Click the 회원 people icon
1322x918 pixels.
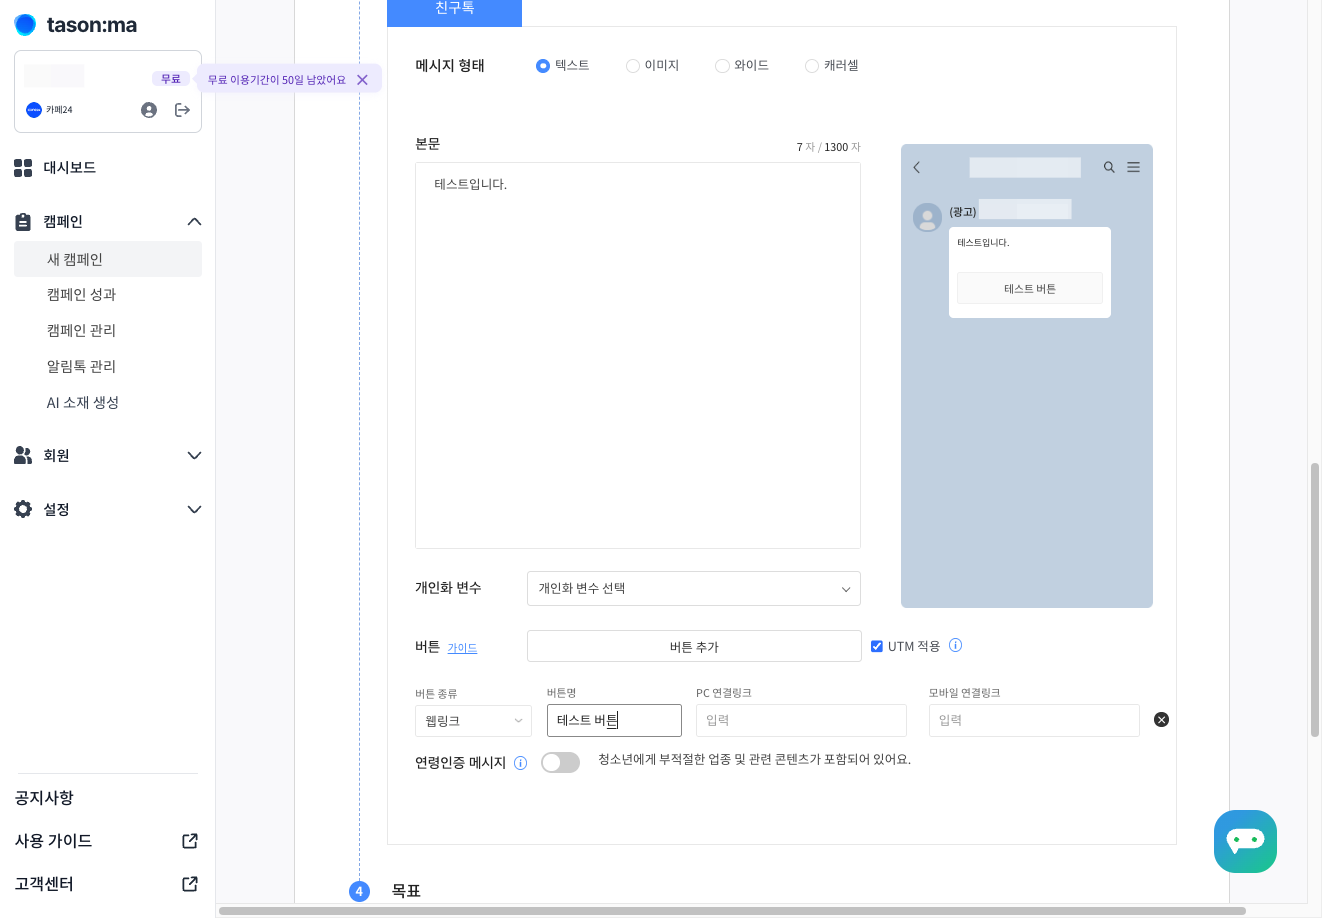(23, 455)
